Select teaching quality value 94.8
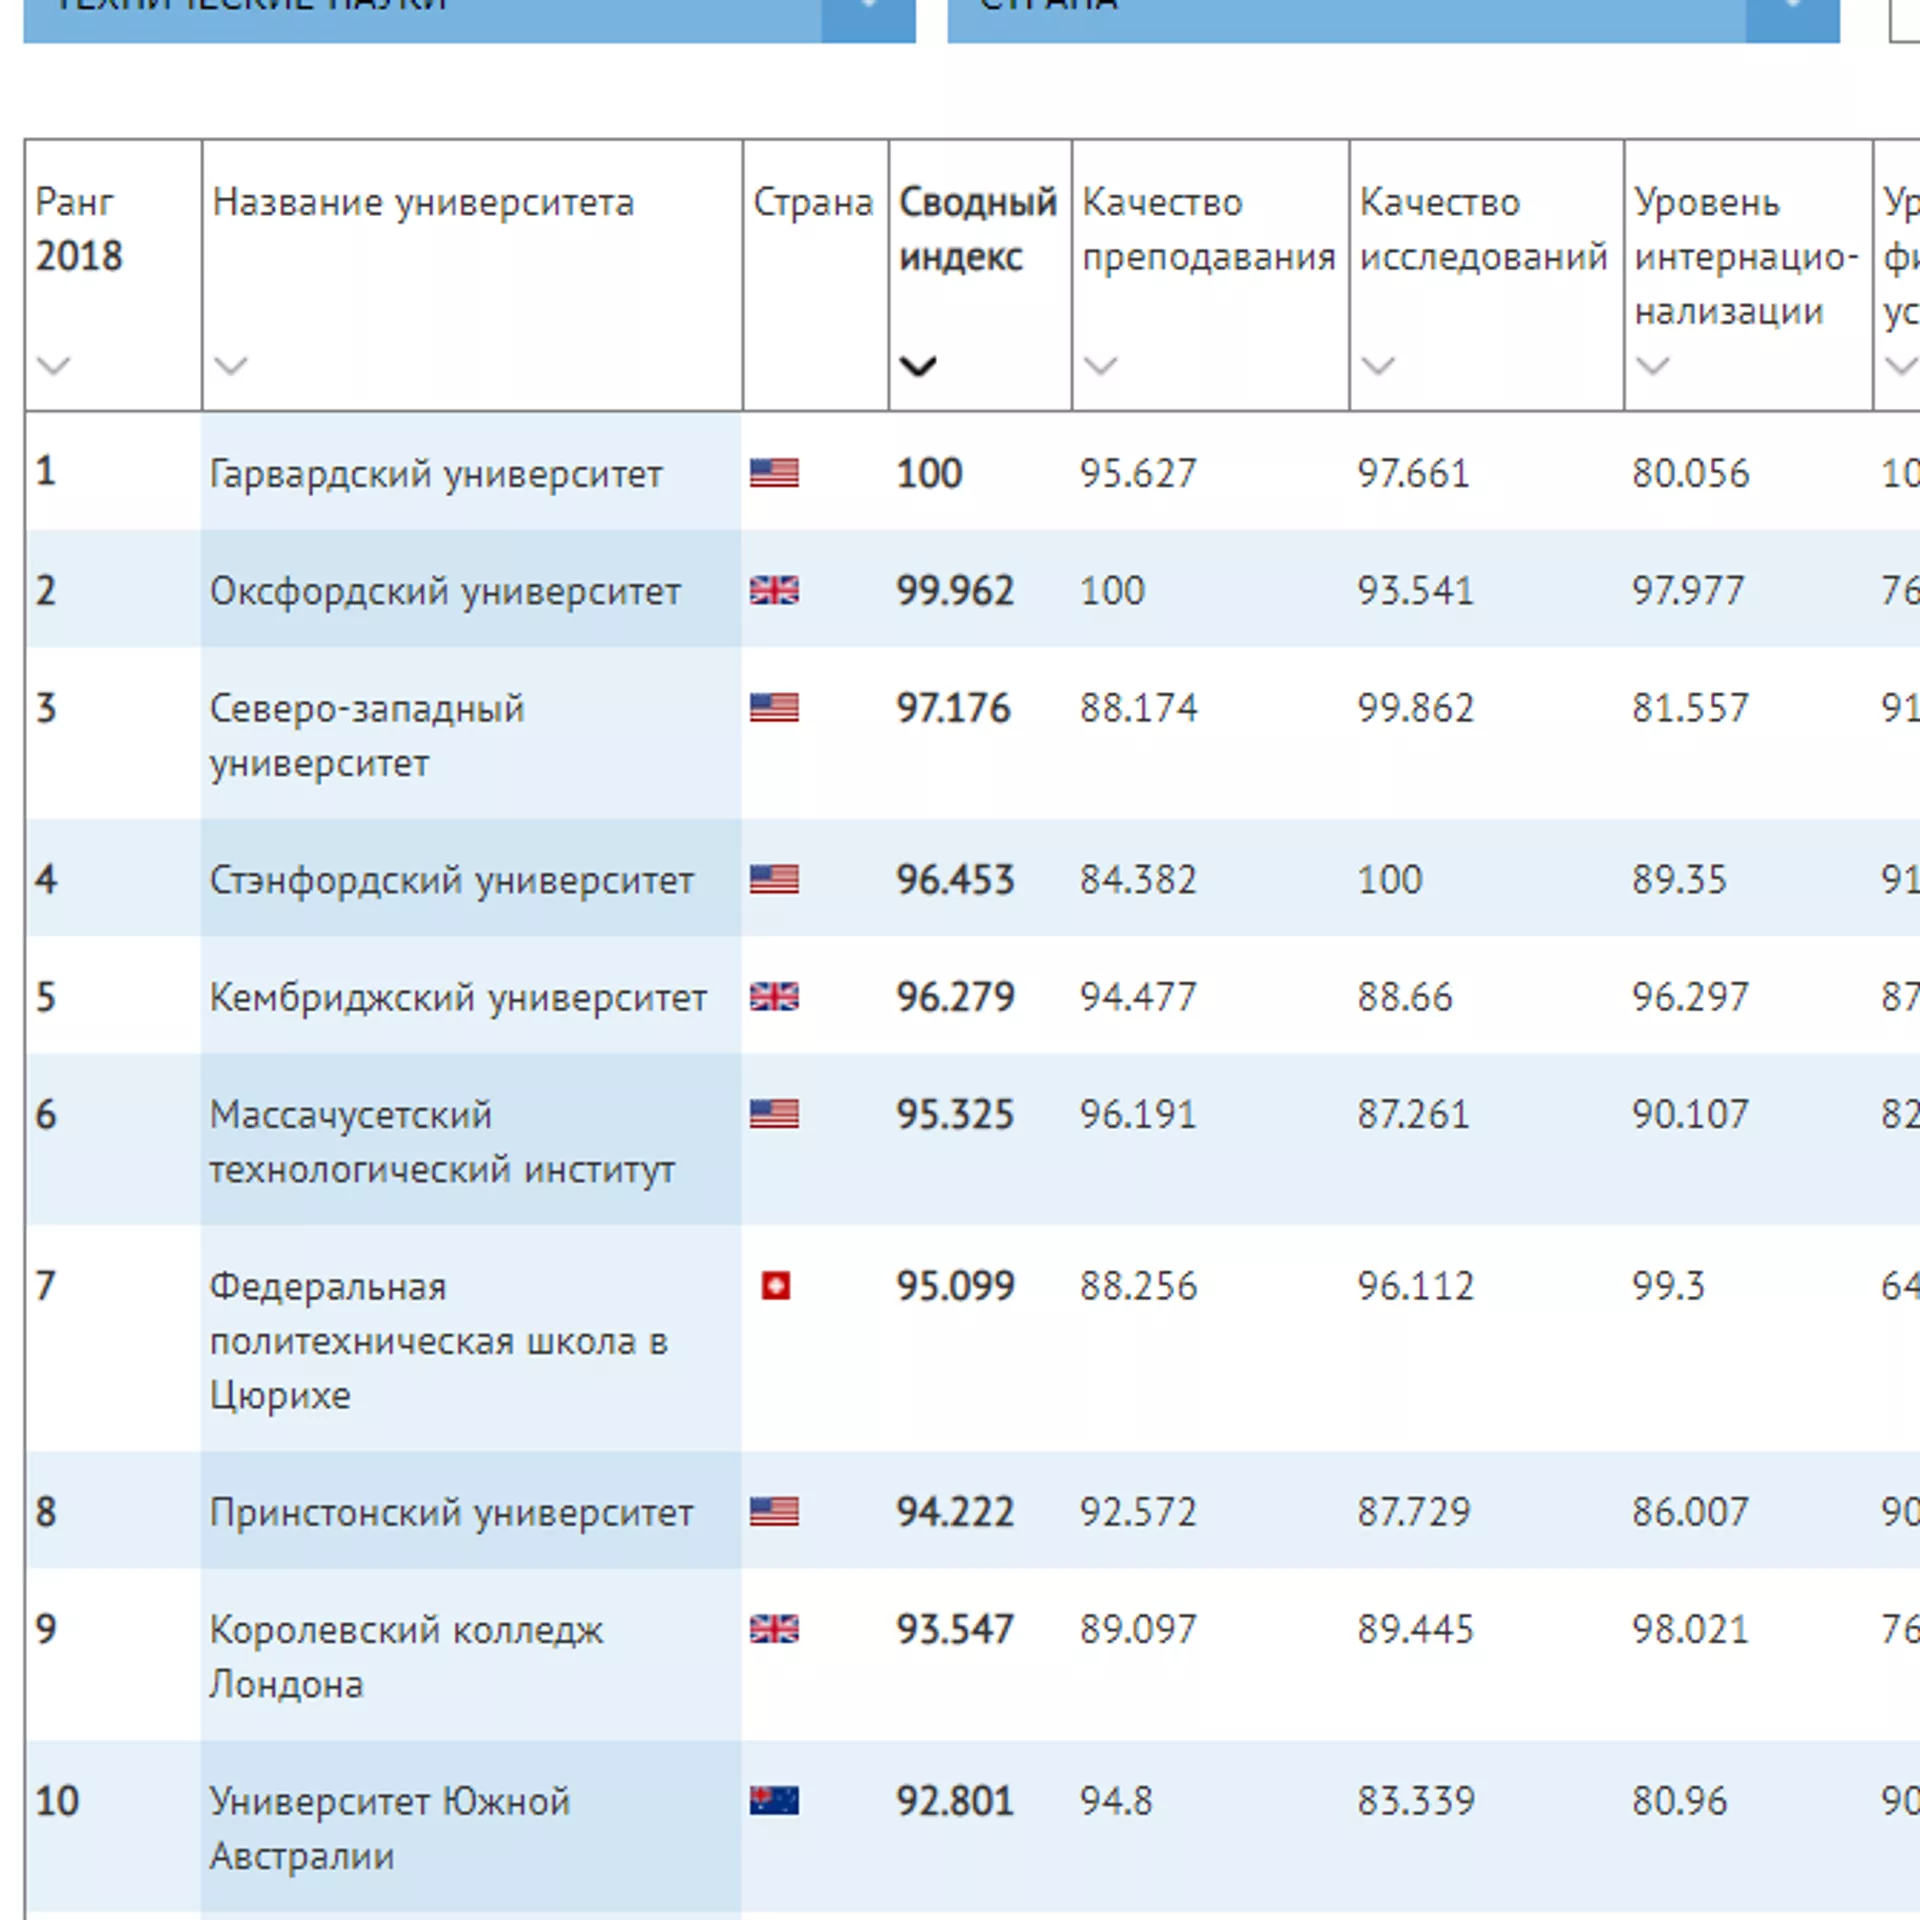The width and height of the screenshot is (1920, 1920). (1116, 1800)
